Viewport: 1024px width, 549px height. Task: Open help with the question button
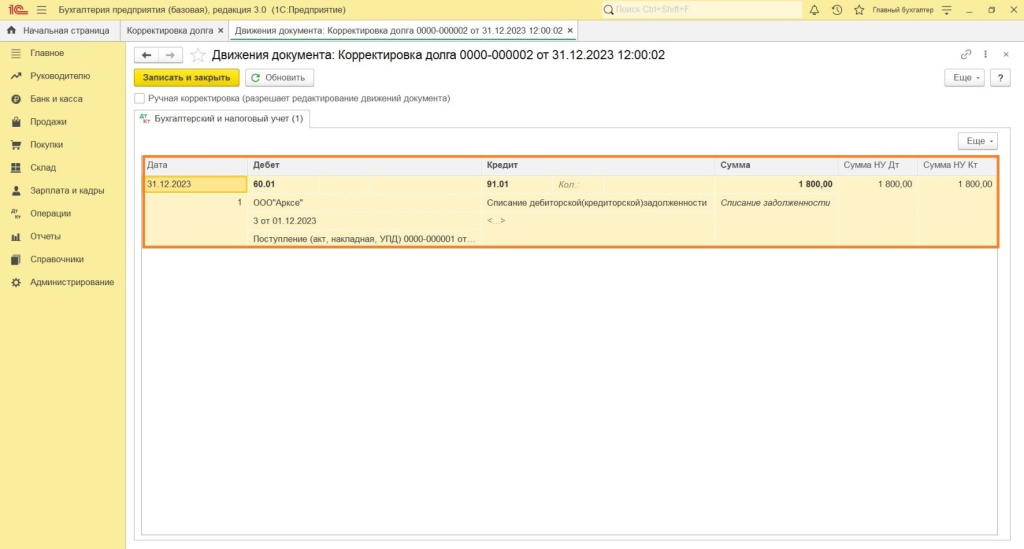[999, 78]
